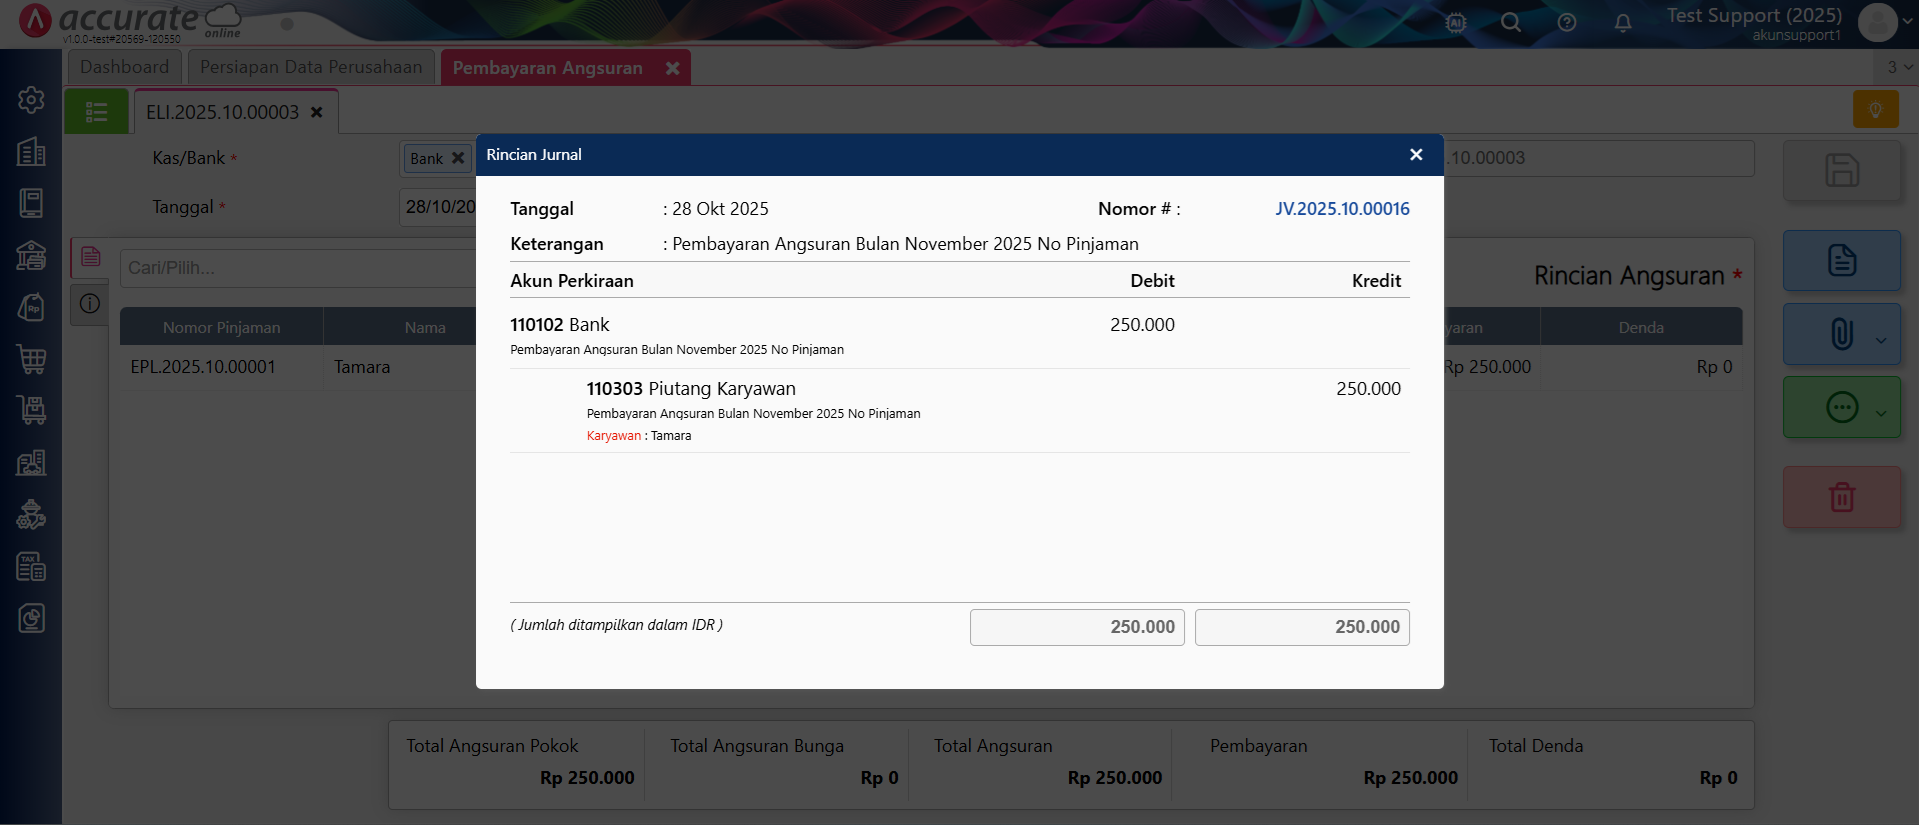Click the red trash delete button
Image resolution: width=1919 pixels, height=825 pixels.
pos(1841,497)
